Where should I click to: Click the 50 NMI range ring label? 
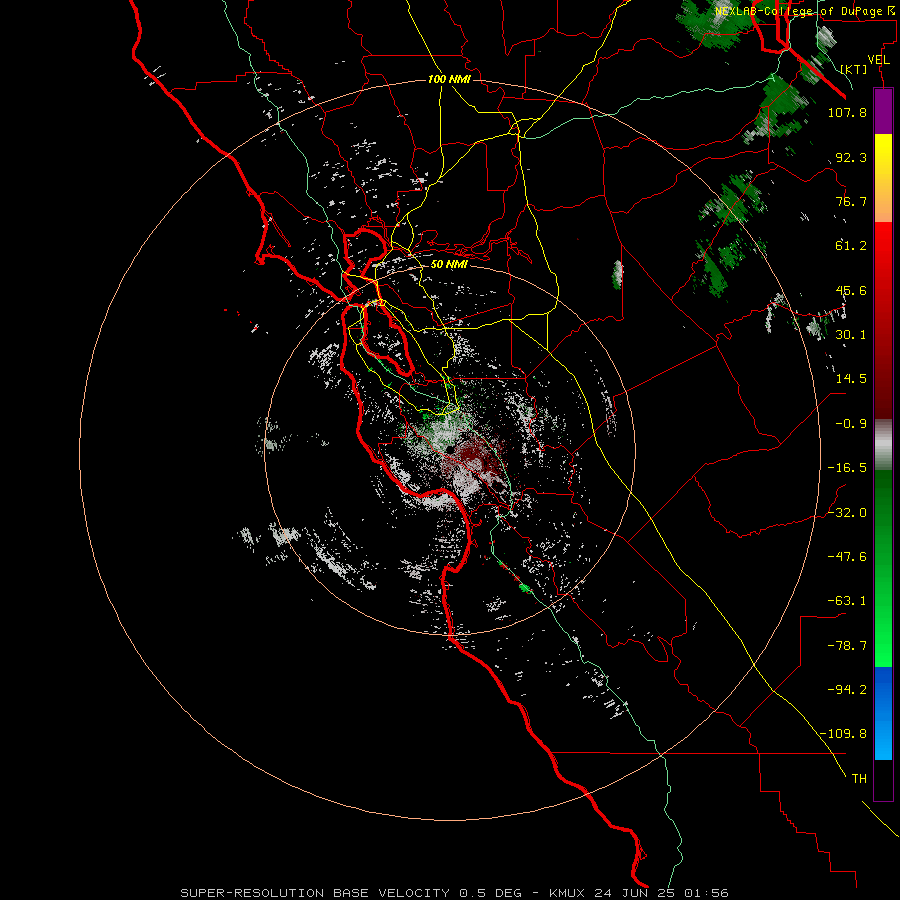pyautogui.click(x=449, y=264)
